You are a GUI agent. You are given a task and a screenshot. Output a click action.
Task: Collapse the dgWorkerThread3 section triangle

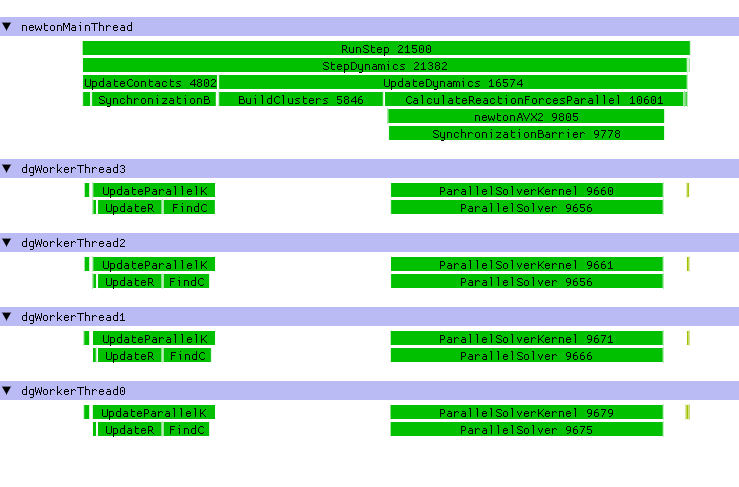pos(7,169)
